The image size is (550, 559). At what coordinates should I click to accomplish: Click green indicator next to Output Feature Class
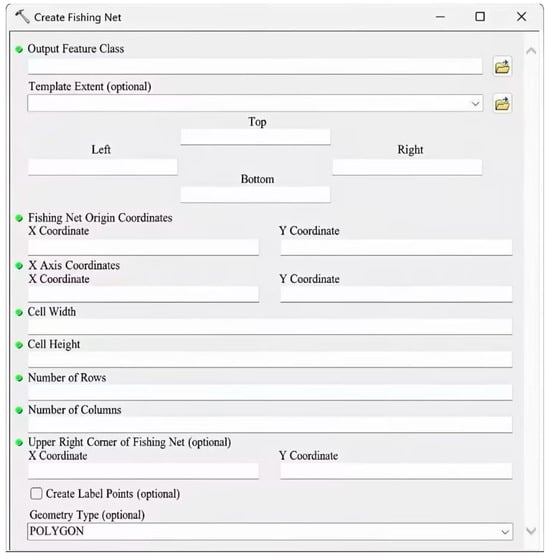[x=19, y=49]
